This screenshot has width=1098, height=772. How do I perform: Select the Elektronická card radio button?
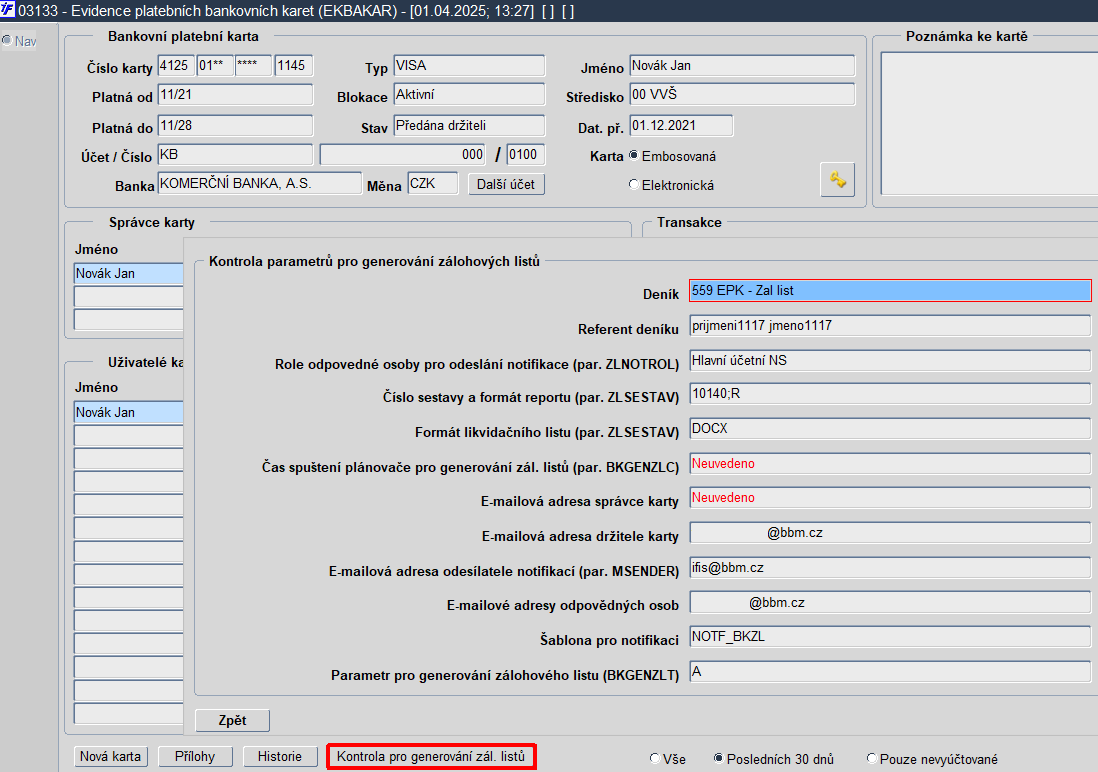[x=634, y=185]
